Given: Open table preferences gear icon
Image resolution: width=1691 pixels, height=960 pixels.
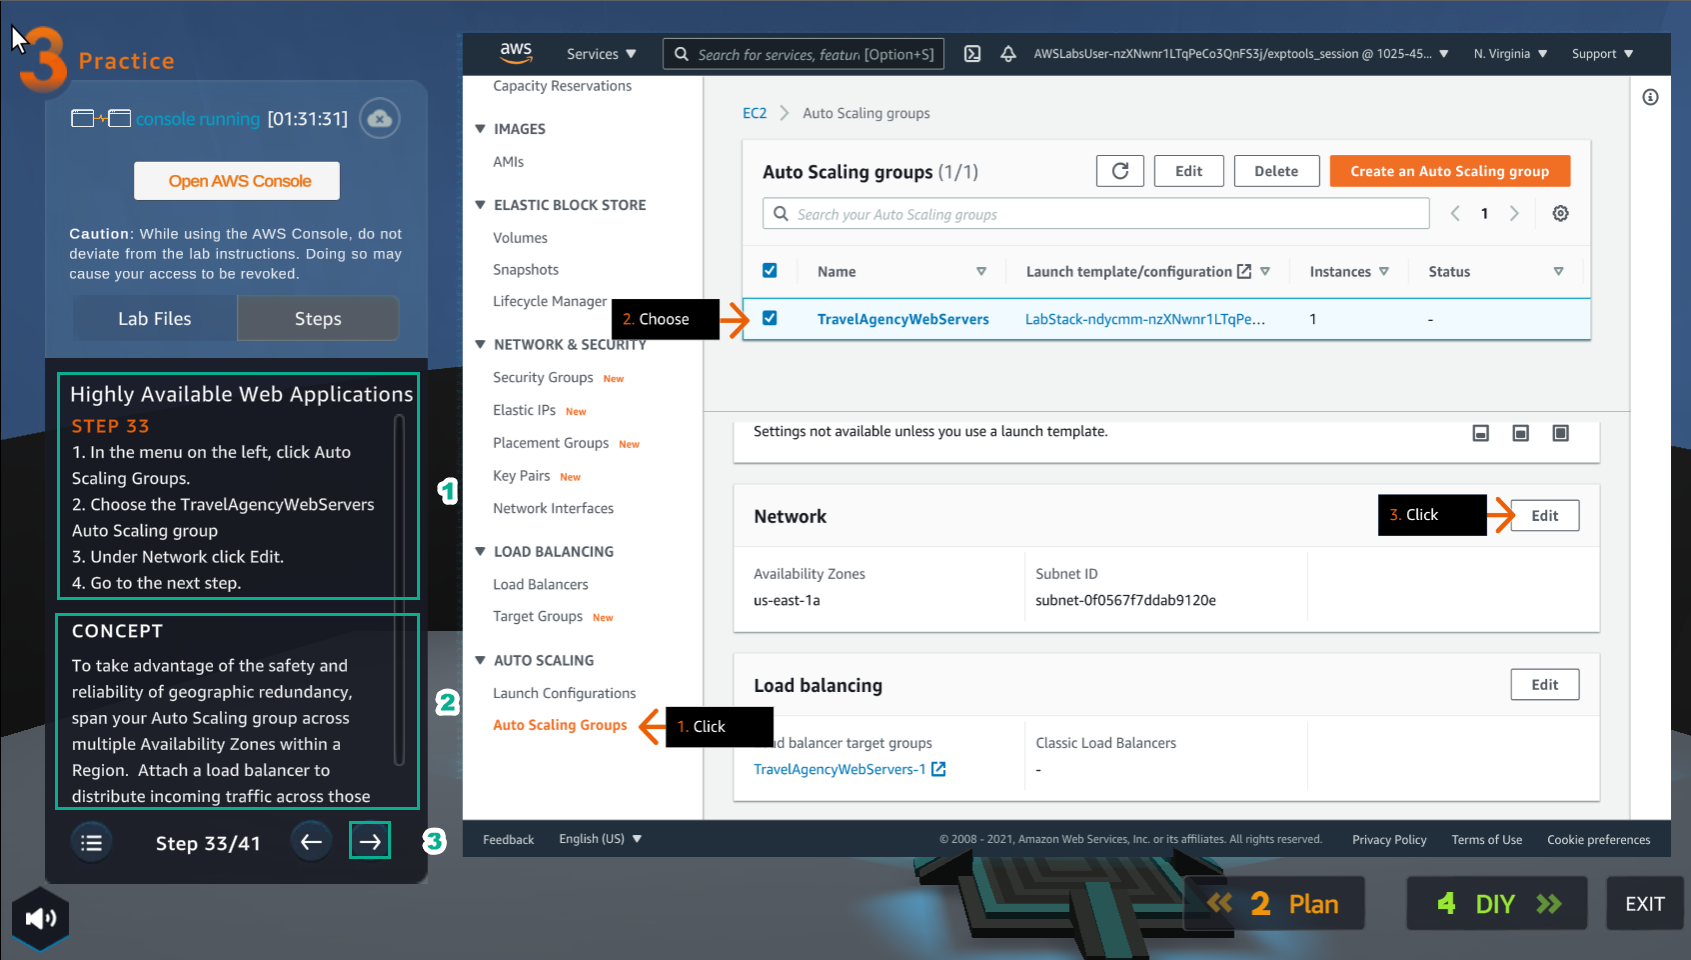Looking at the screenshot, I should [1560, 213].
